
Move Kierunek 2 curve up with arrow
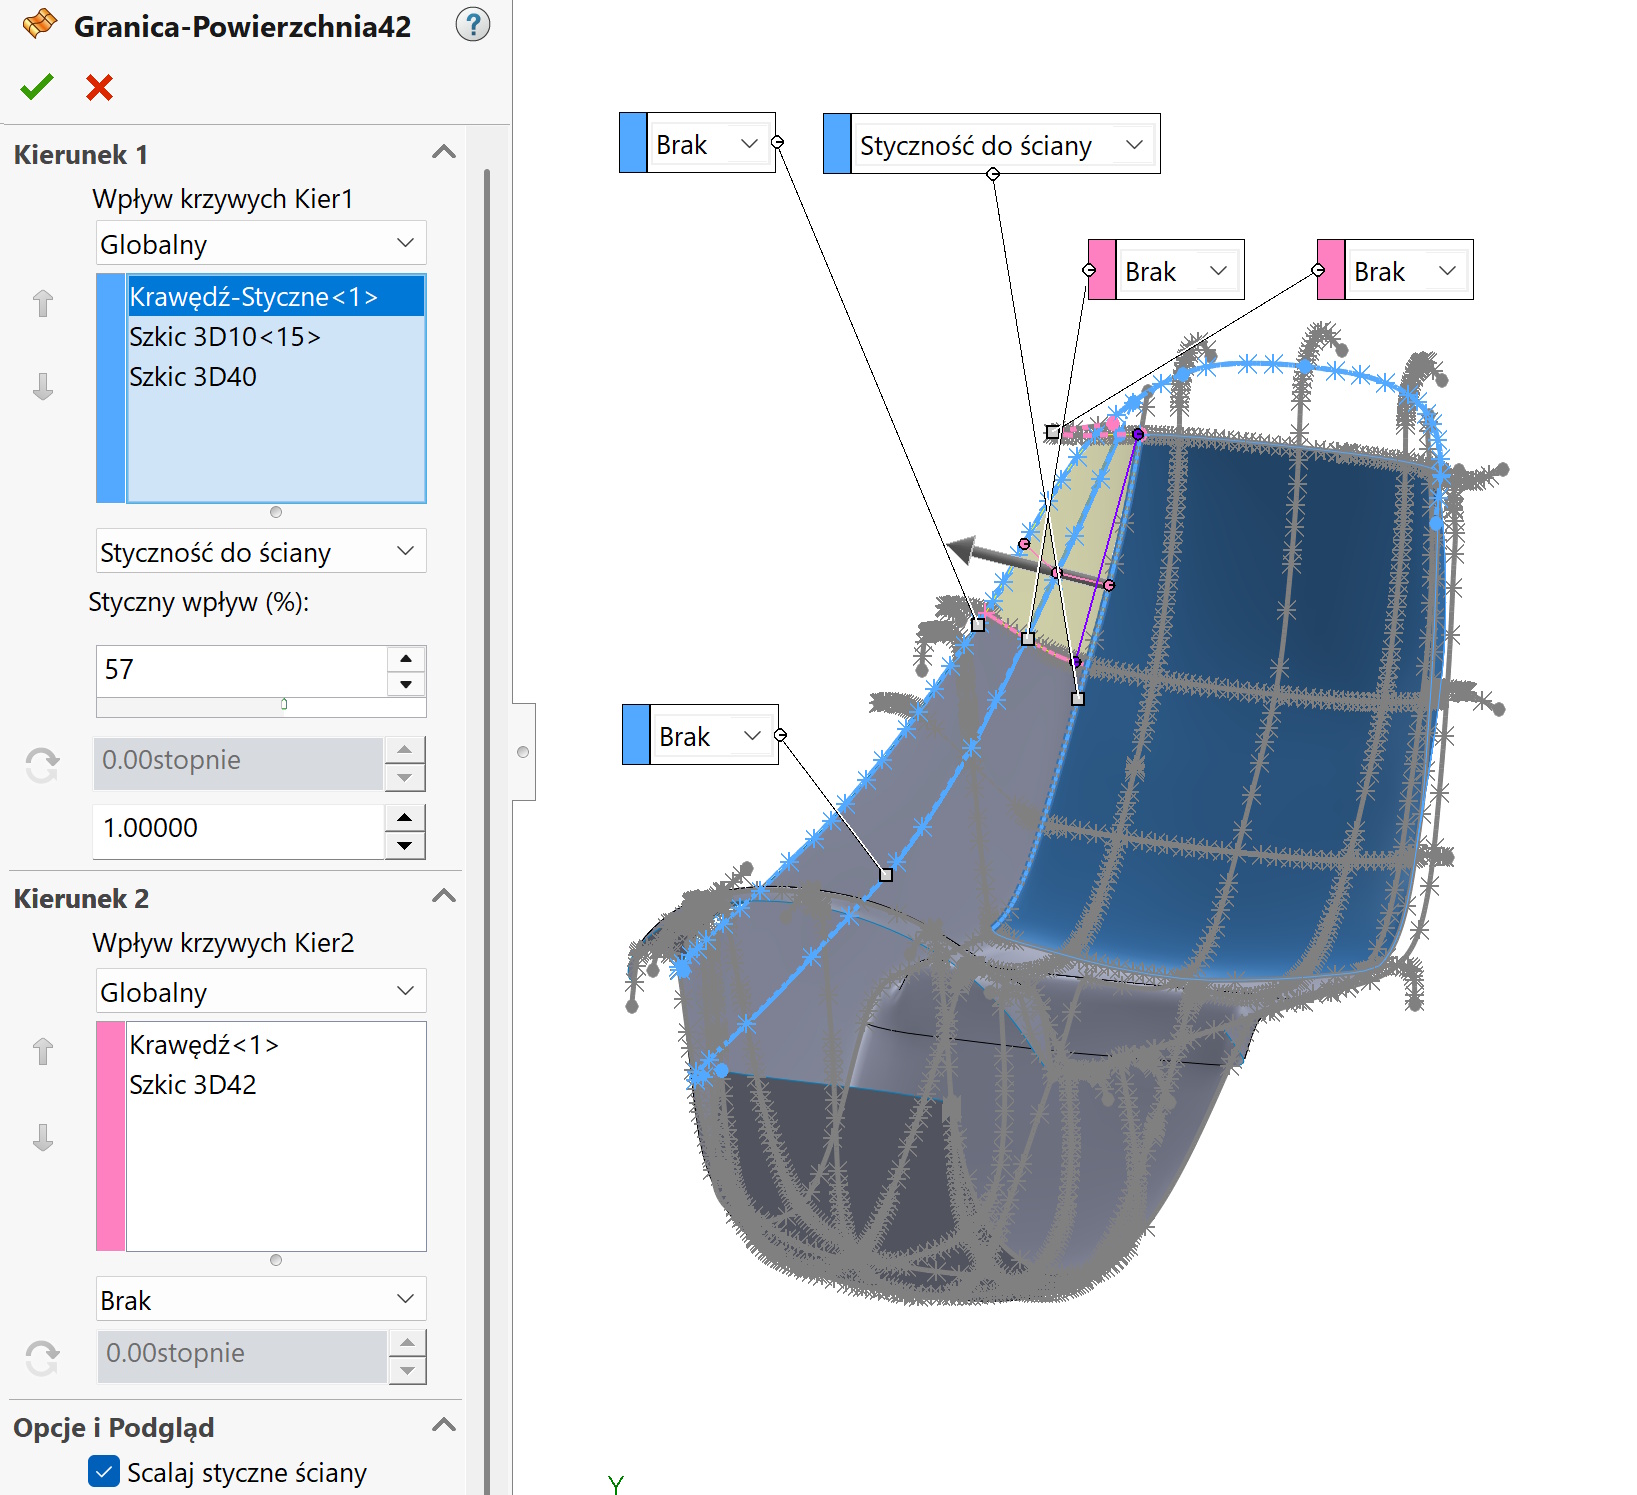point(43,1051)
